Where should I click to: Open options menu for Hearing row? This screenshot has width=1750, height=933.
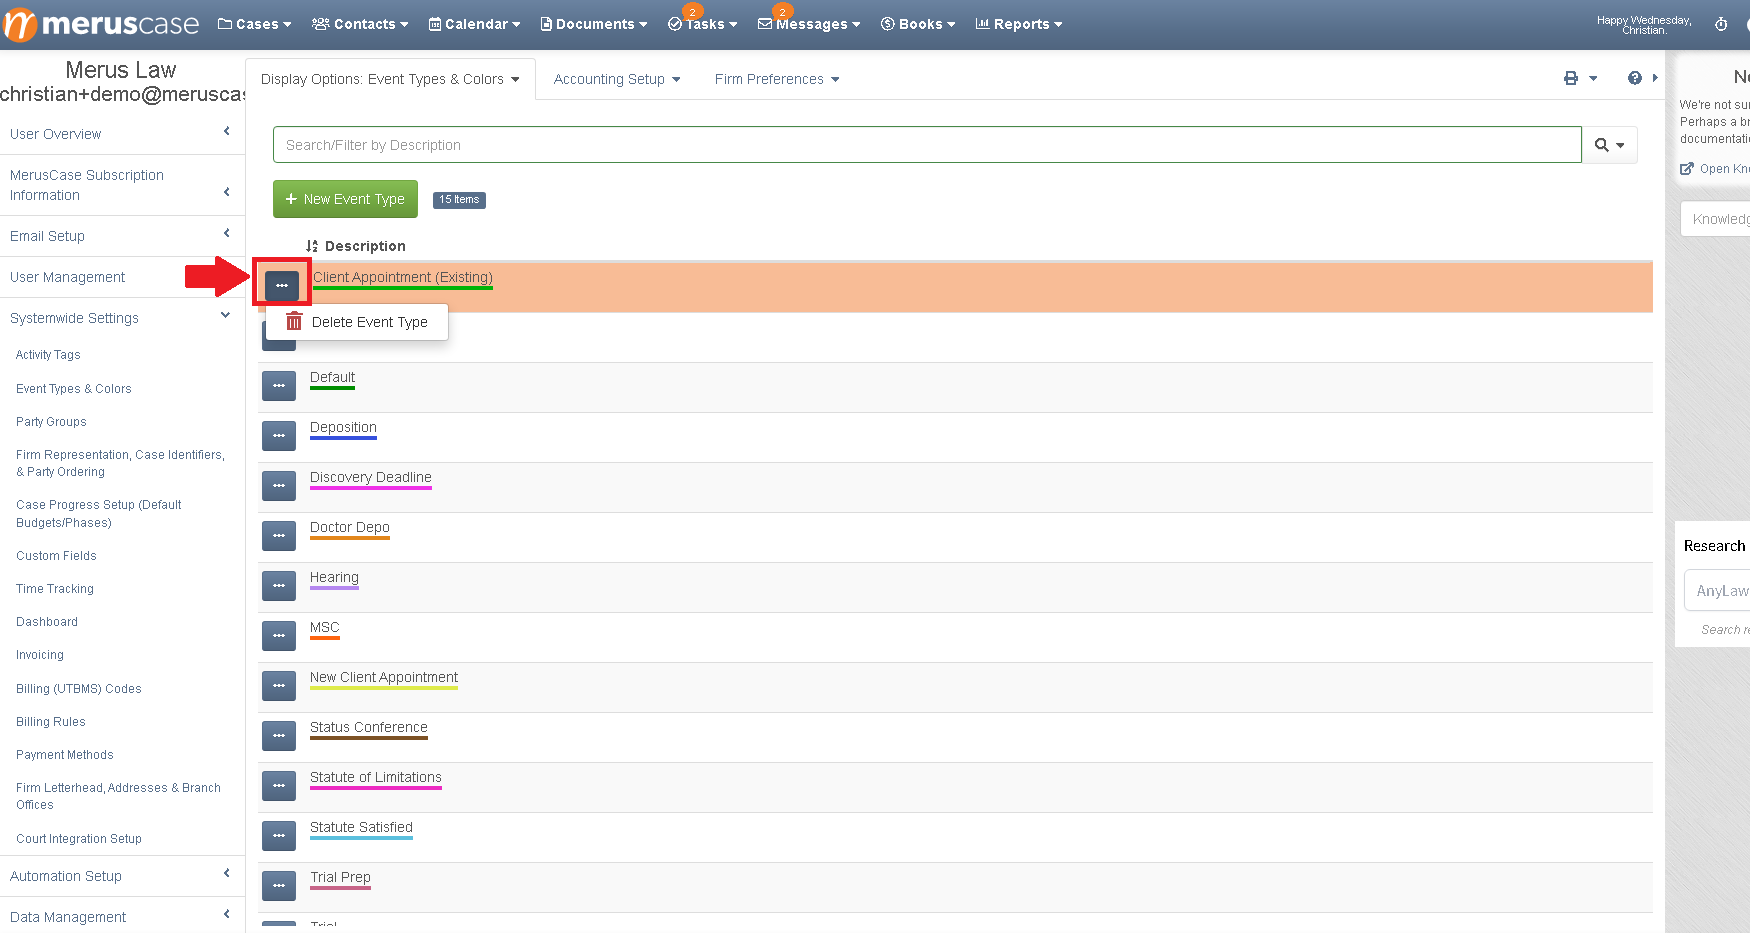tap(279, 586)
